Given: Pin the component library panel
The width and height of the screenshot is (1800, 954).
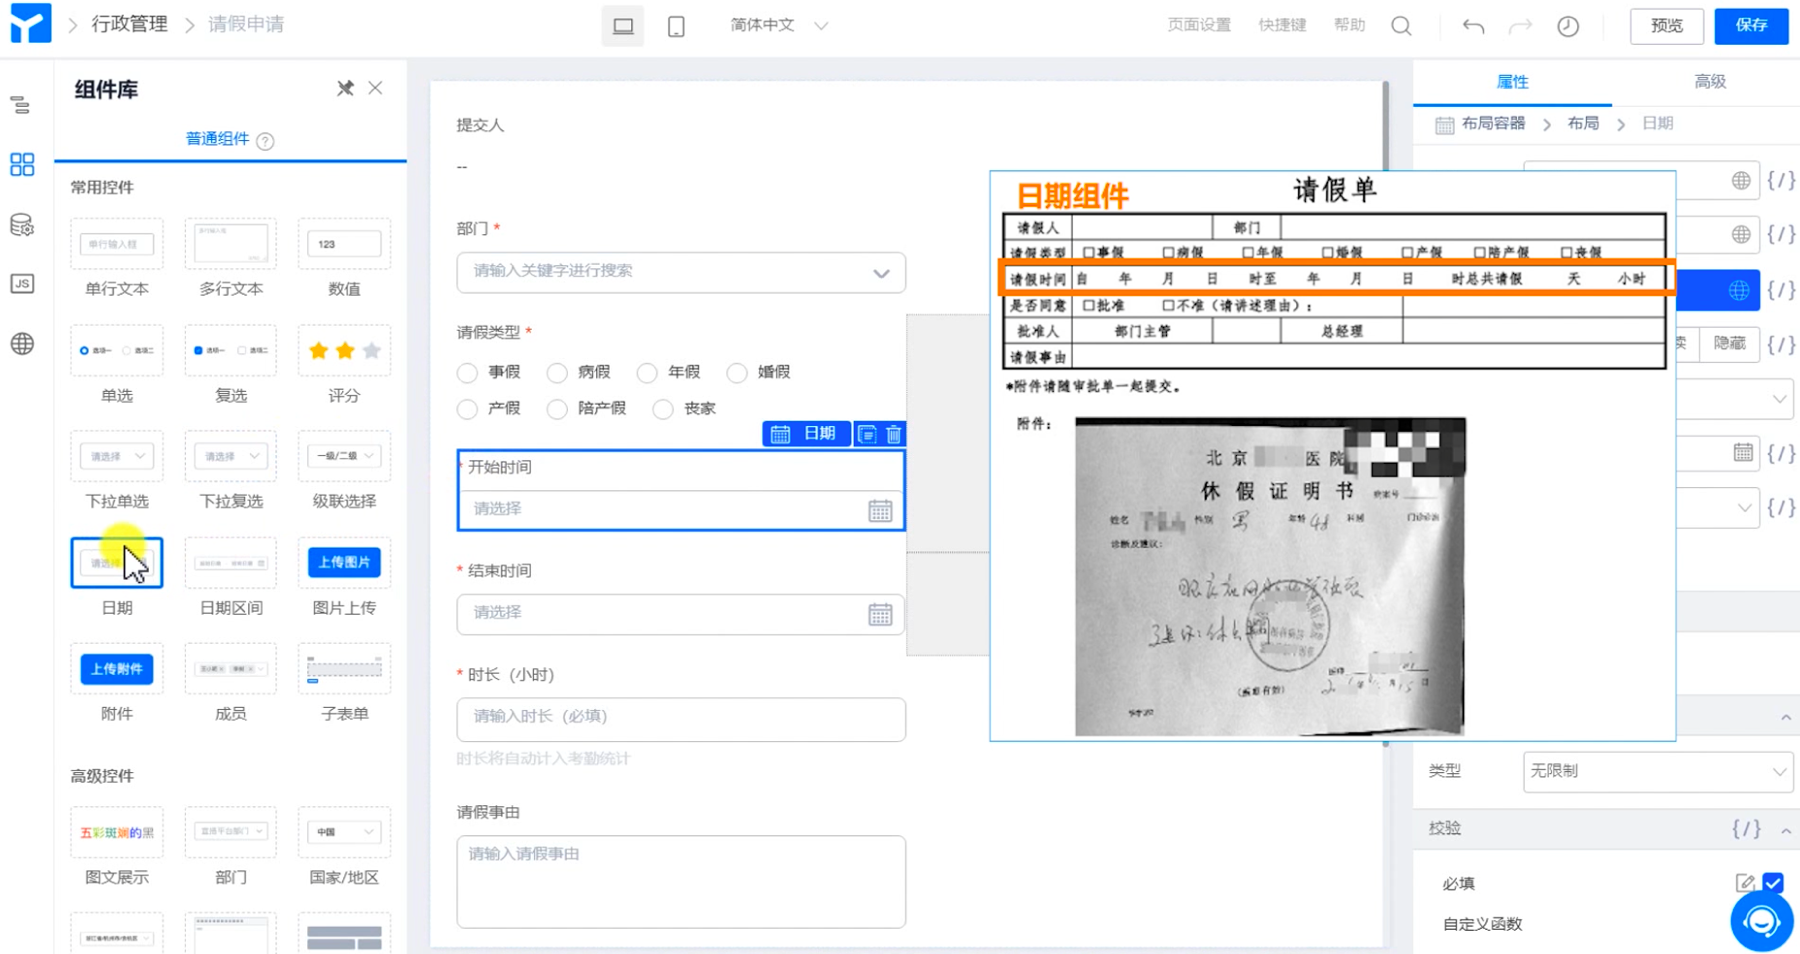Looking at the screenshot, I should pos(345,88).
